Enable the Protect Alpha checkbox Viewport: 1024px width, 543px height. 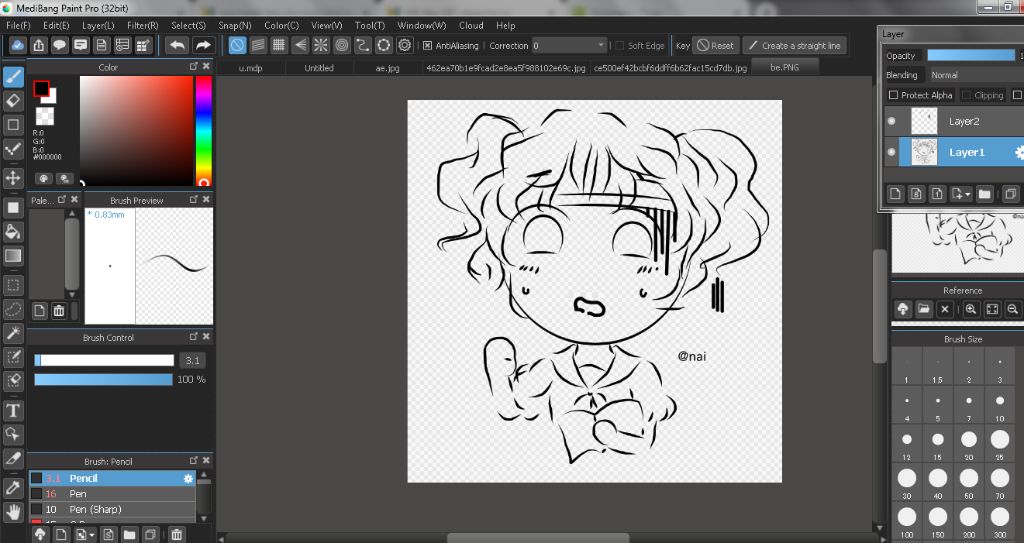(894, 95)
